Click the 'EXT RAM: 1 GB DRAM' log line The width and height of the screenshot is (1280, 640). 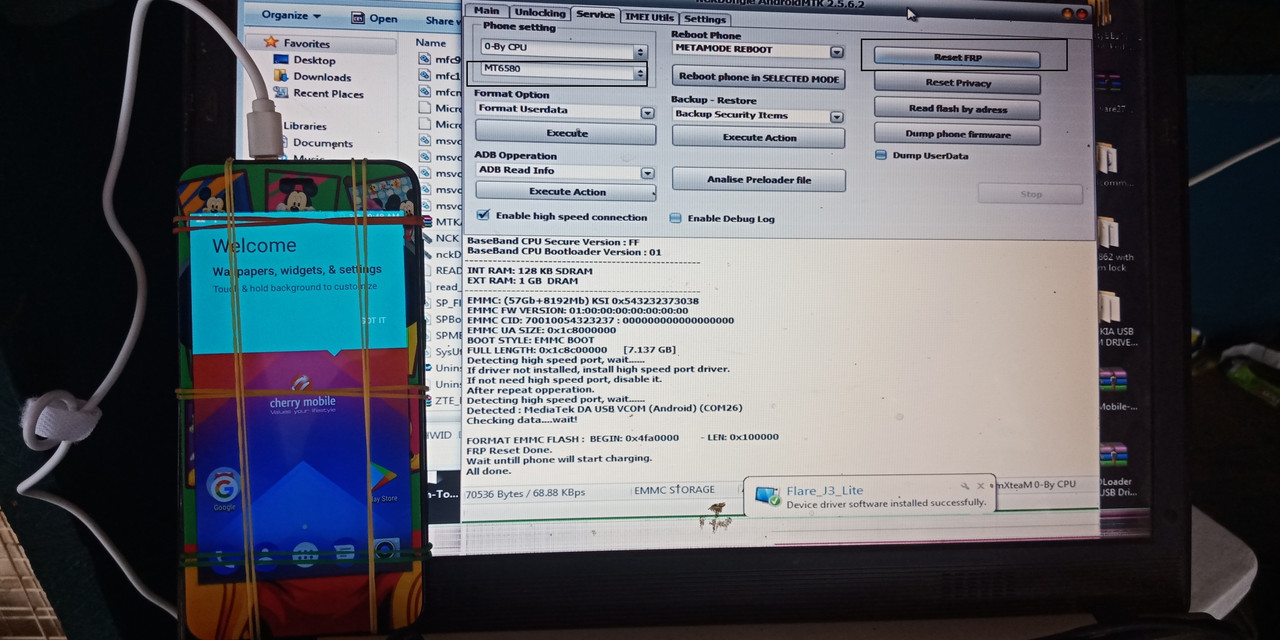(521, 281)
